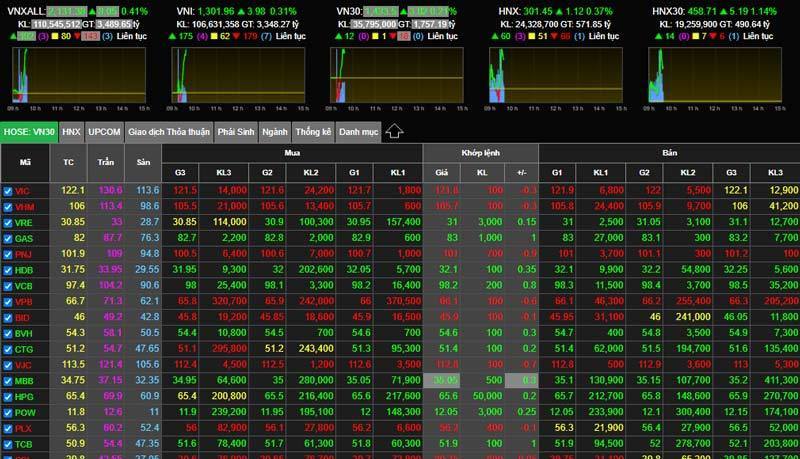The width and height of the screenshot is (800, 459).
Task: Open the Giao dịch Thỏa thuận tab
Action: pyautogui.click(x=168, y=131)
